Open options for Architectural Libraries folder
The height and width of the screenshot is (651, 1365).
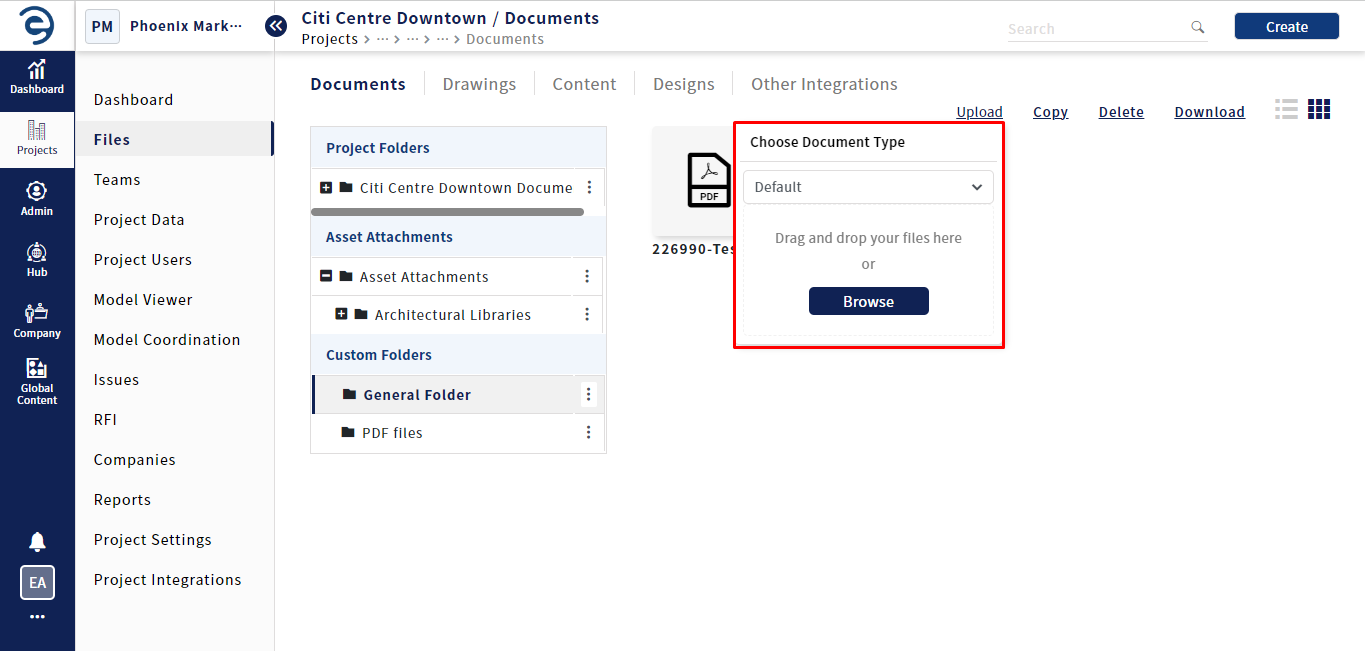pos(587,314)
